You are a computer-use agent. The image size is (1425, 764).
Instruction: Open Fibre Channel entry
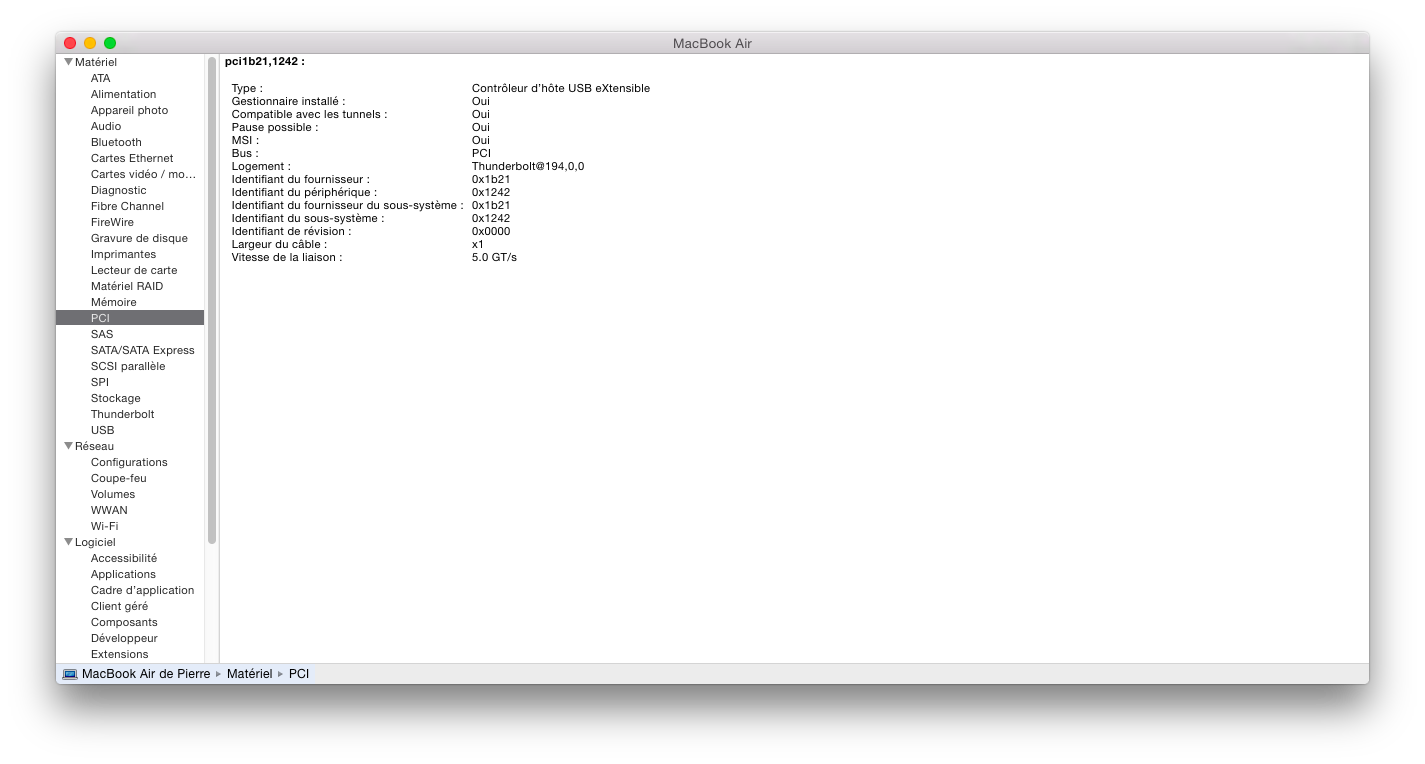click(130, 206)
